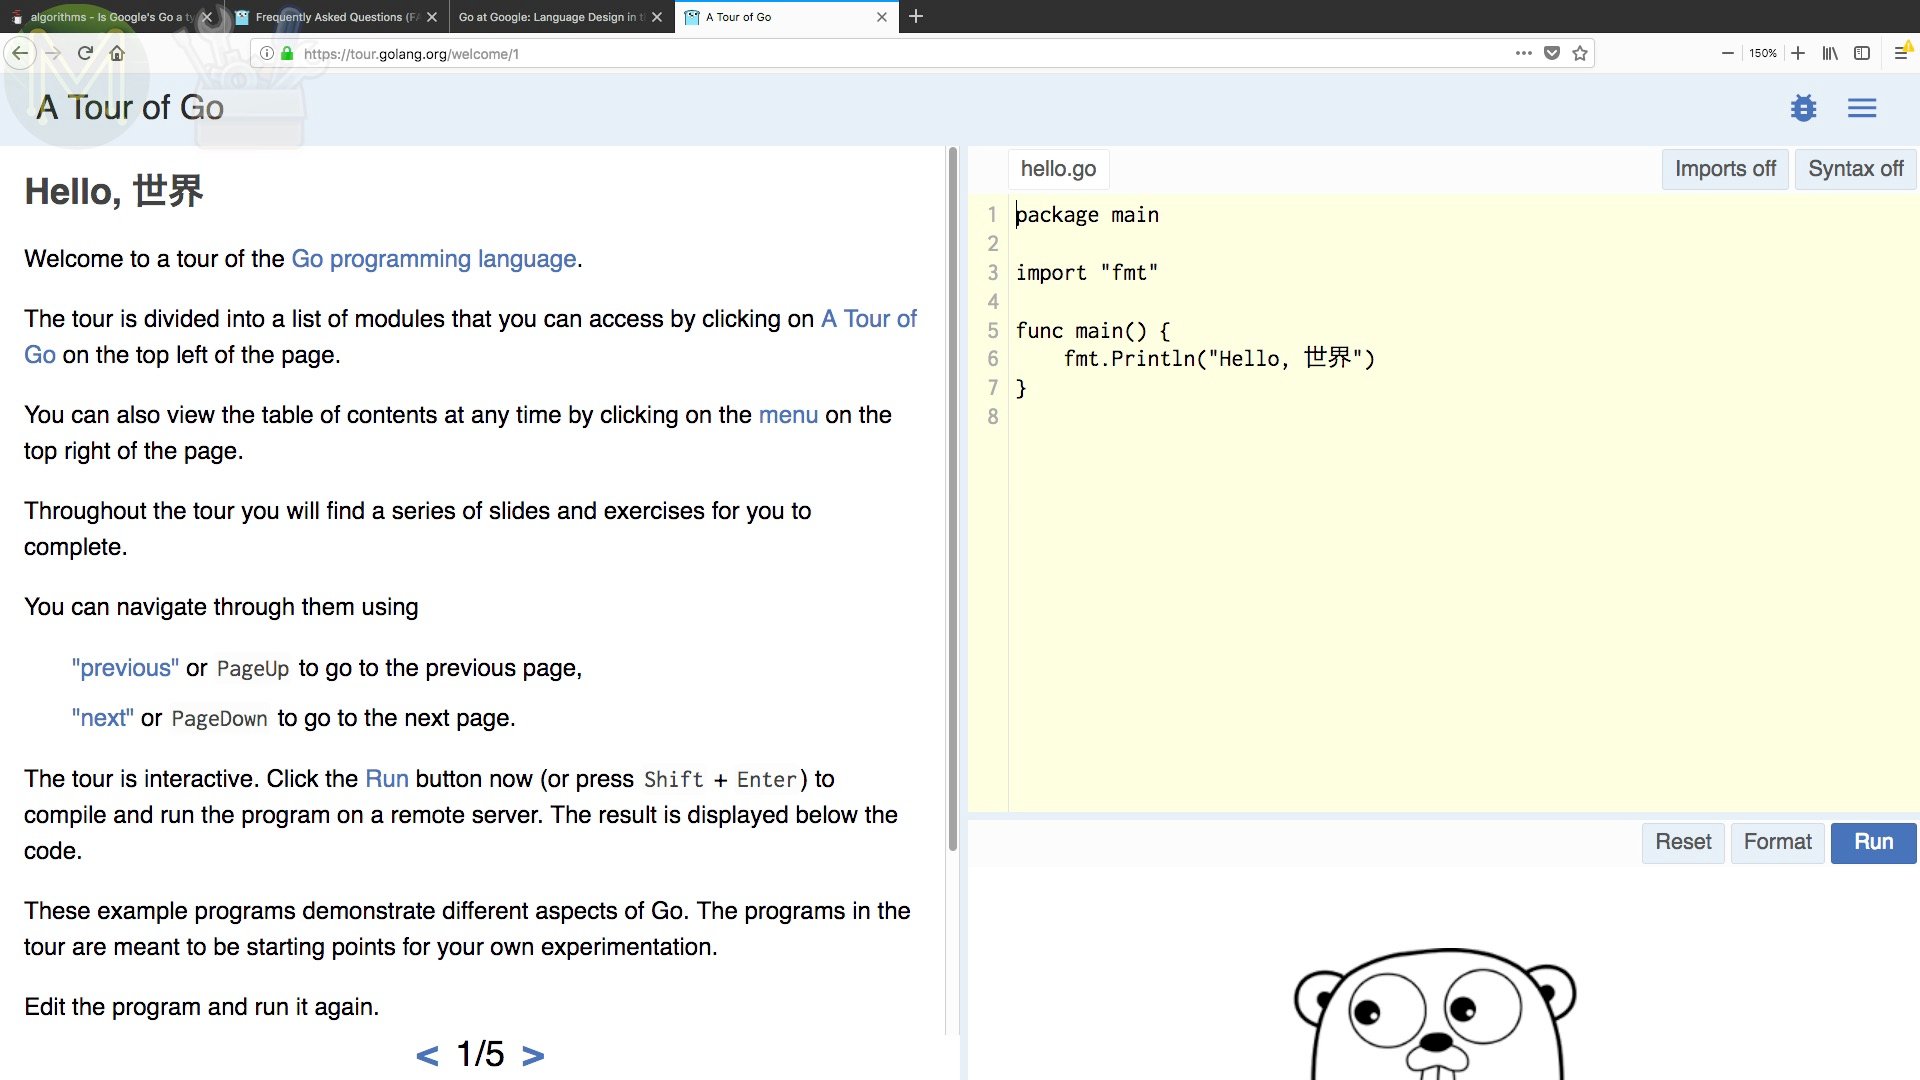
Task: Click the Go gopher mascot image
Action: pos(1435,1013)
